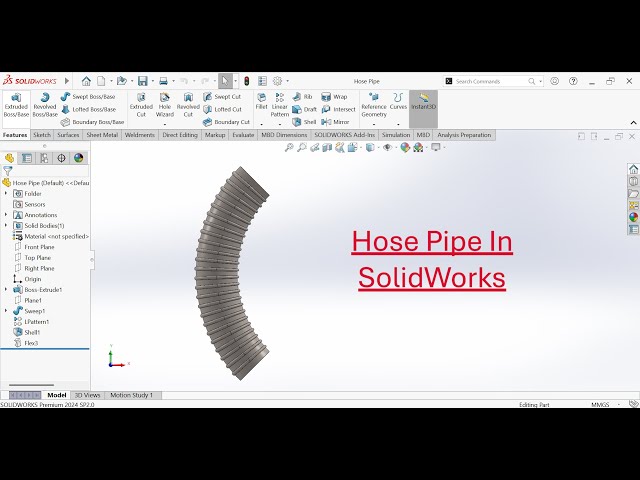
Task: Open Appearances task pane color ball
Action: (x=633, y=217)
